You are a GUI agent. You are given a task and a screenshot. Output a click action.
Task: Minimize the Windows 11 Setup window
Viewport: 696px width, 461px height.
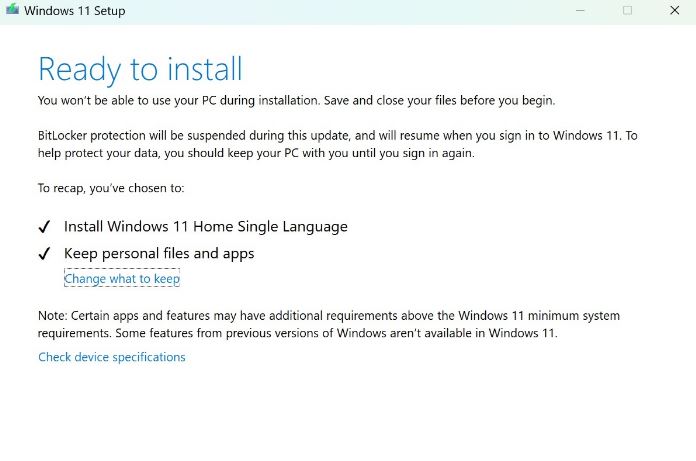click(581, 11)
